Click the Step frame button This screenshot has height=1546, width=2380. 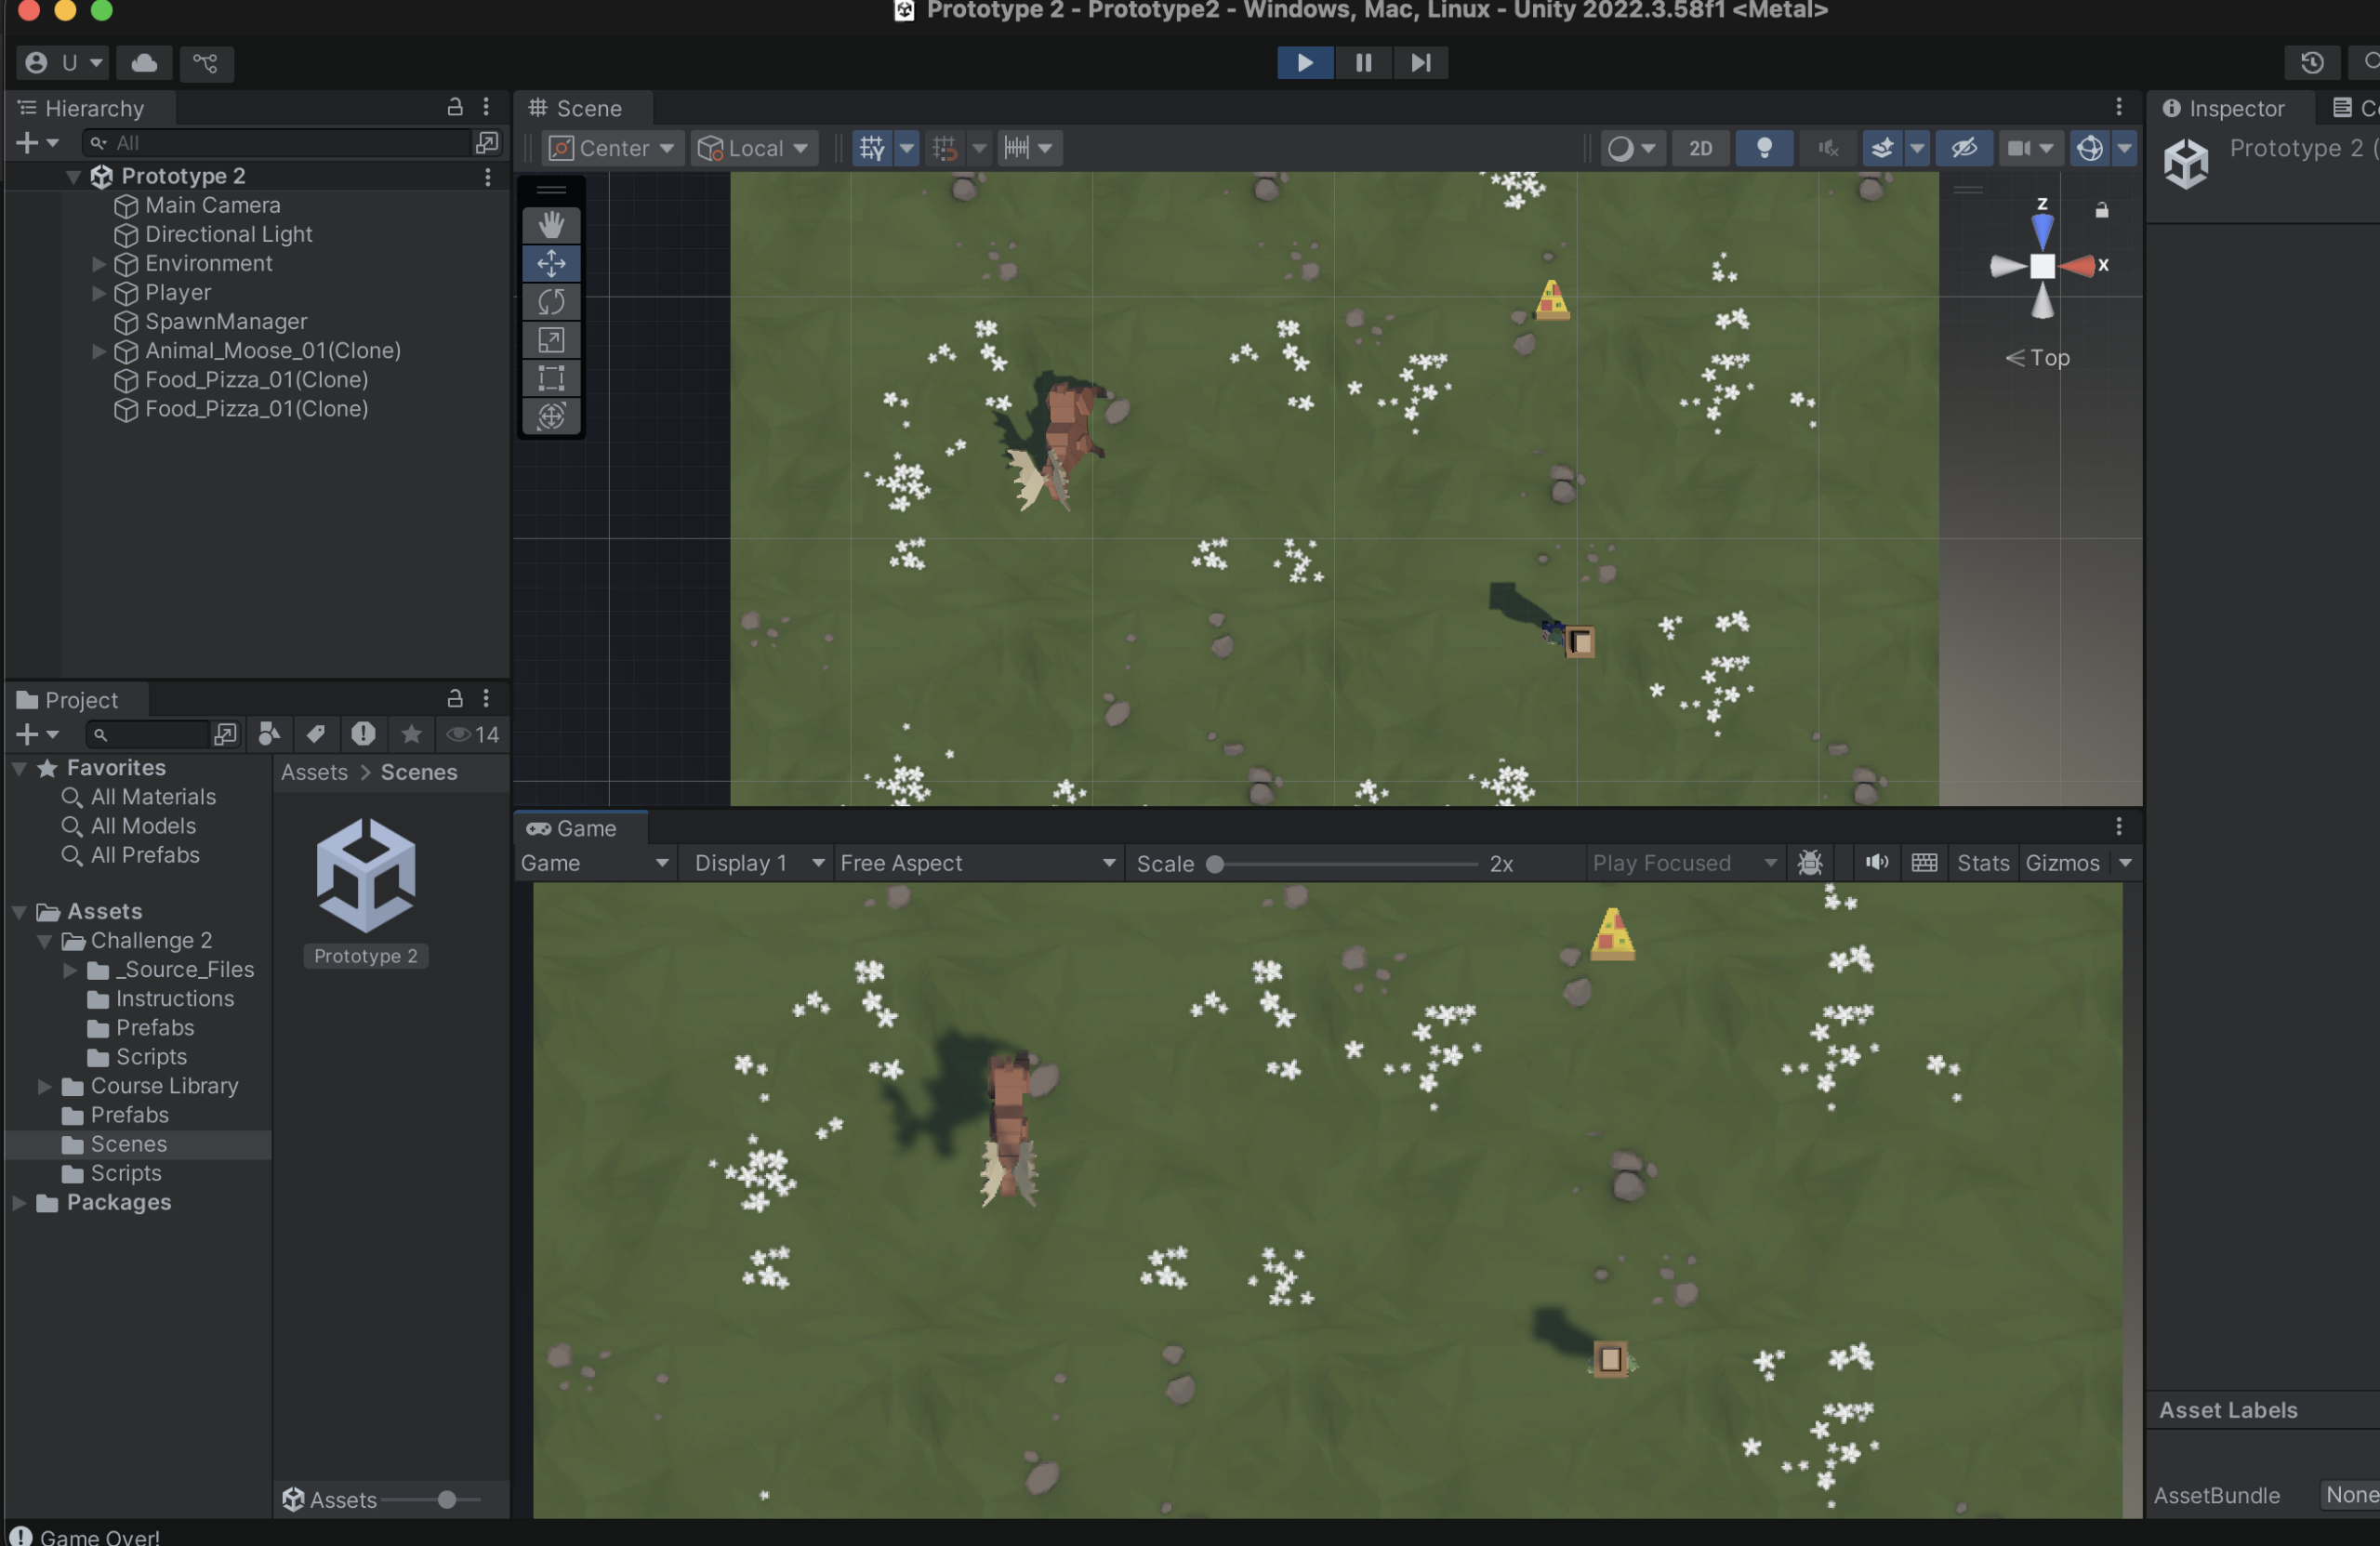1420,63
